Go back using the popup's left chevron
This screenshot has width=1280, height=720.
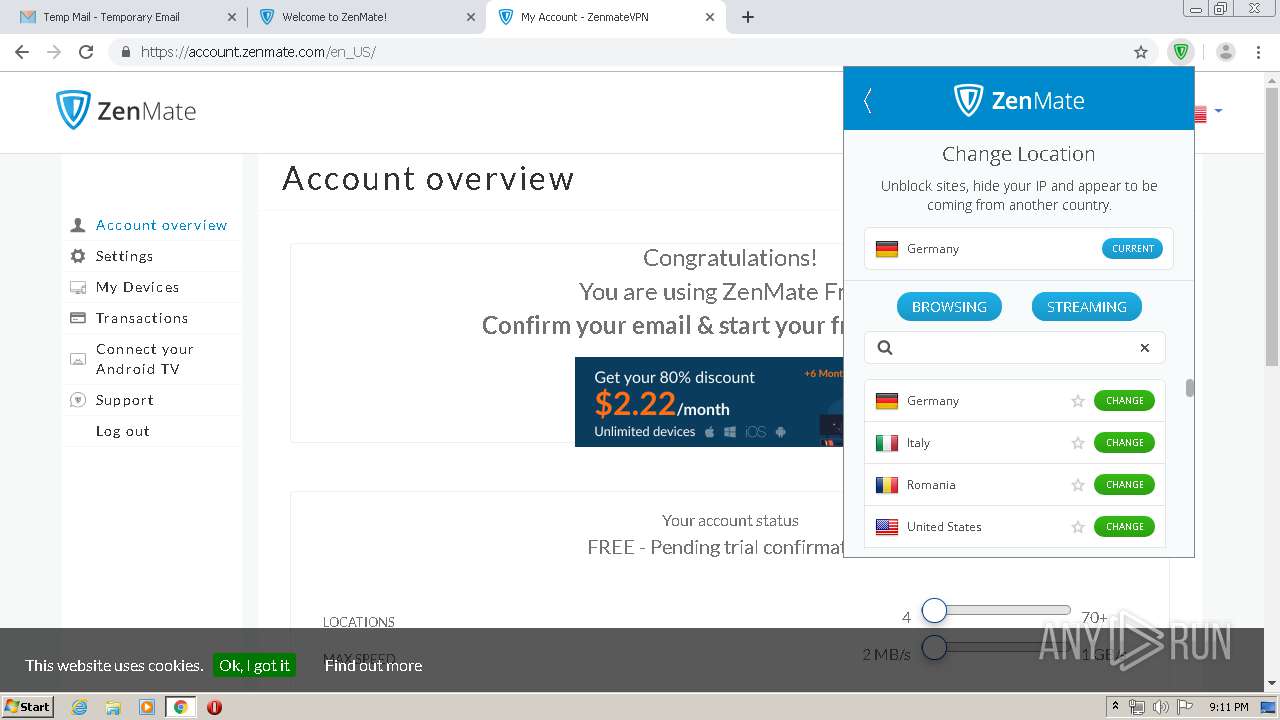pos(867,100)
